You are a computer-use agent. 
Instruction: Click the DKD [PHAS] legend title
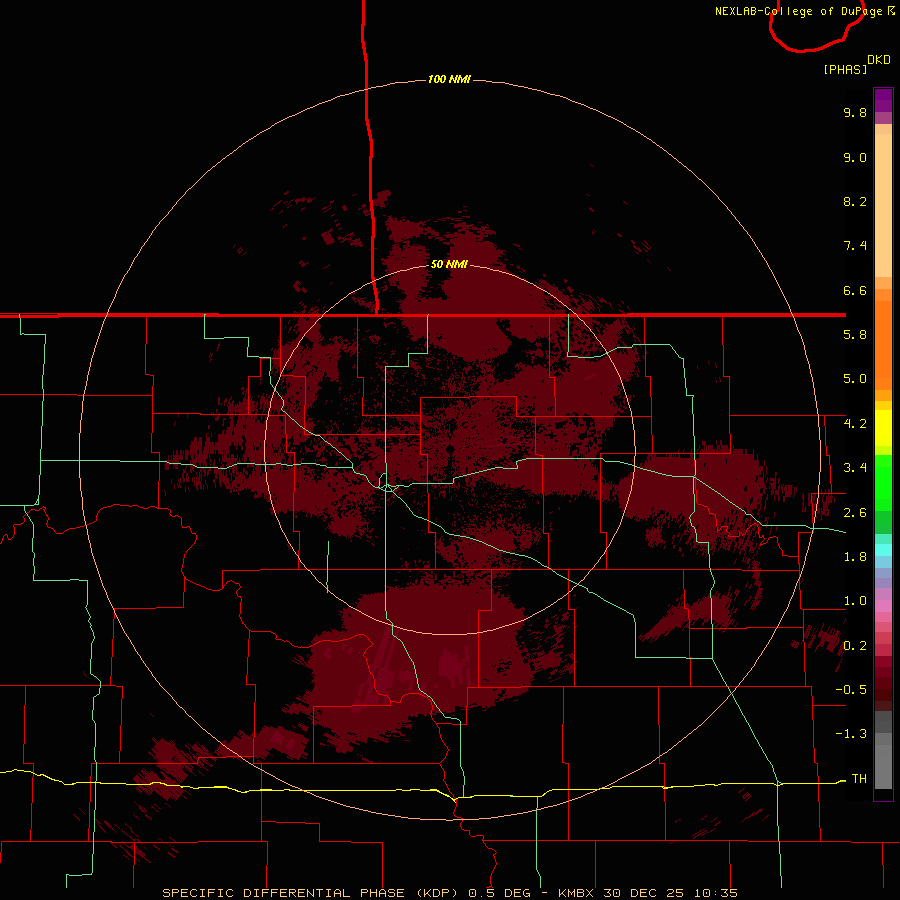pyautogui.click(x=856, y=64)
